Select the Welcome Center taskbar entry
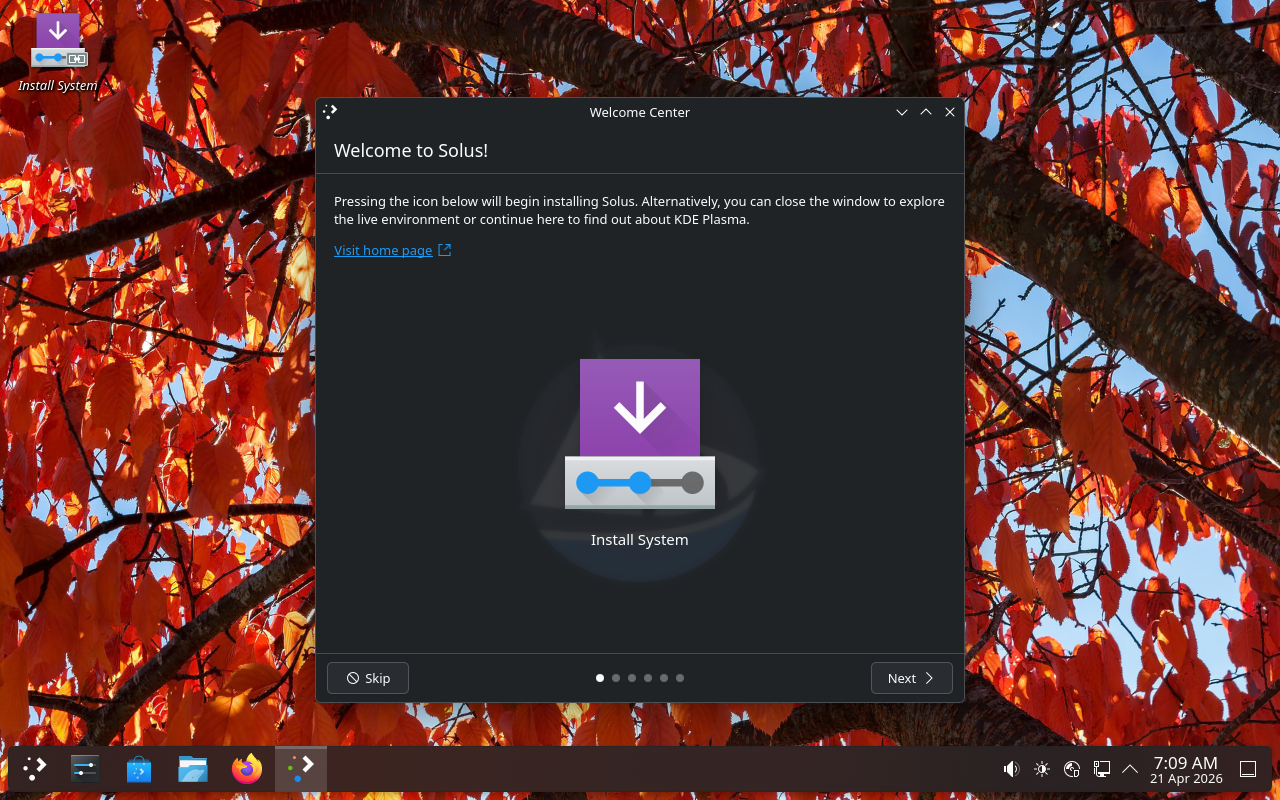 click(301, 768)
